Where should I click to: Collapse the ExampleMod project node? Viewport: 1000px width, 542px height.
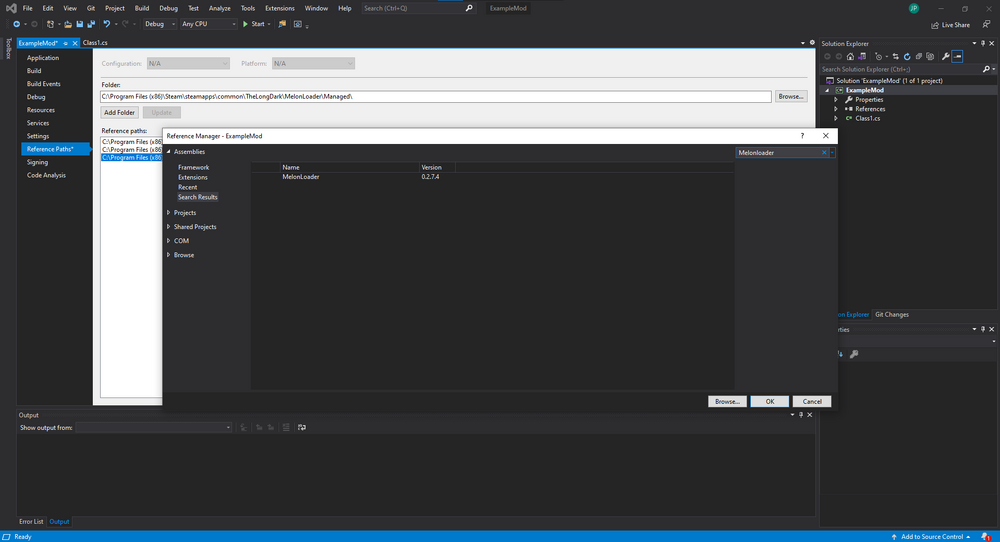coord(828,90)
